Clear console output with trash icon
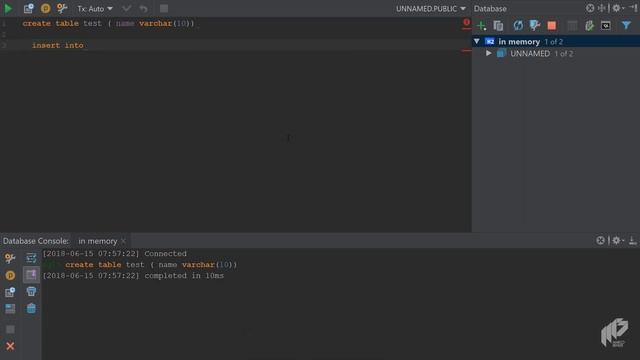This screenshot has height=360, width=640. coord(31,308)
